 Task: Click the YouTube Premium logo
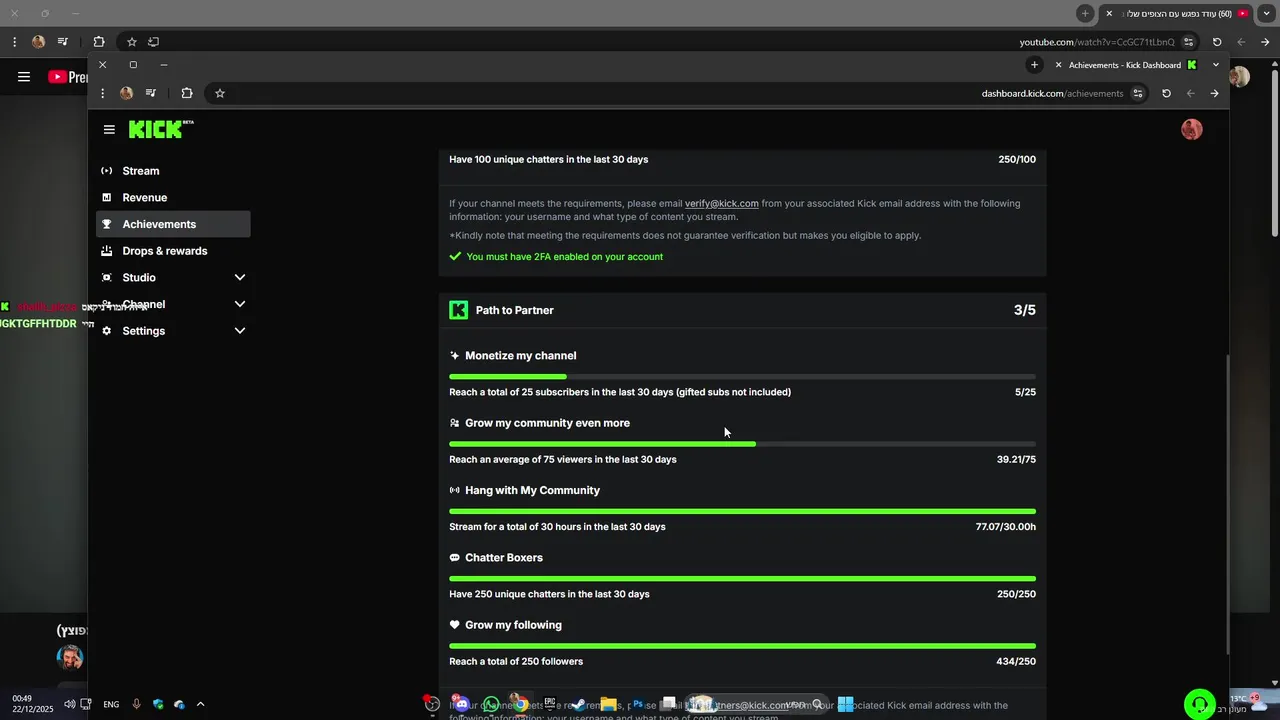(68, 77)
